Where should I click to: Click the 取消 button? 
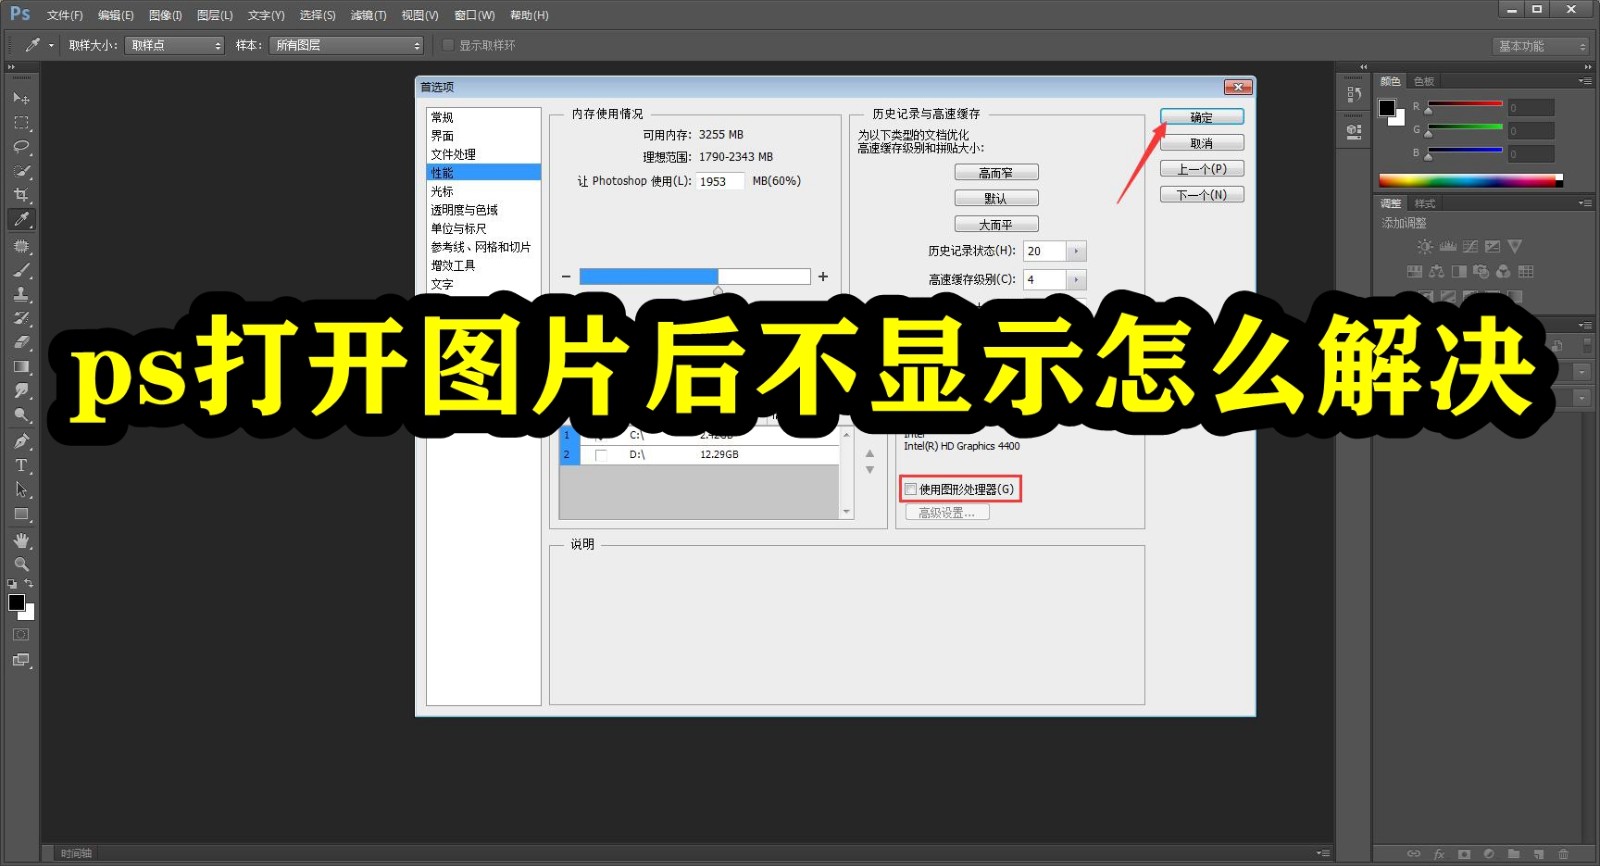click(1202, 143)
